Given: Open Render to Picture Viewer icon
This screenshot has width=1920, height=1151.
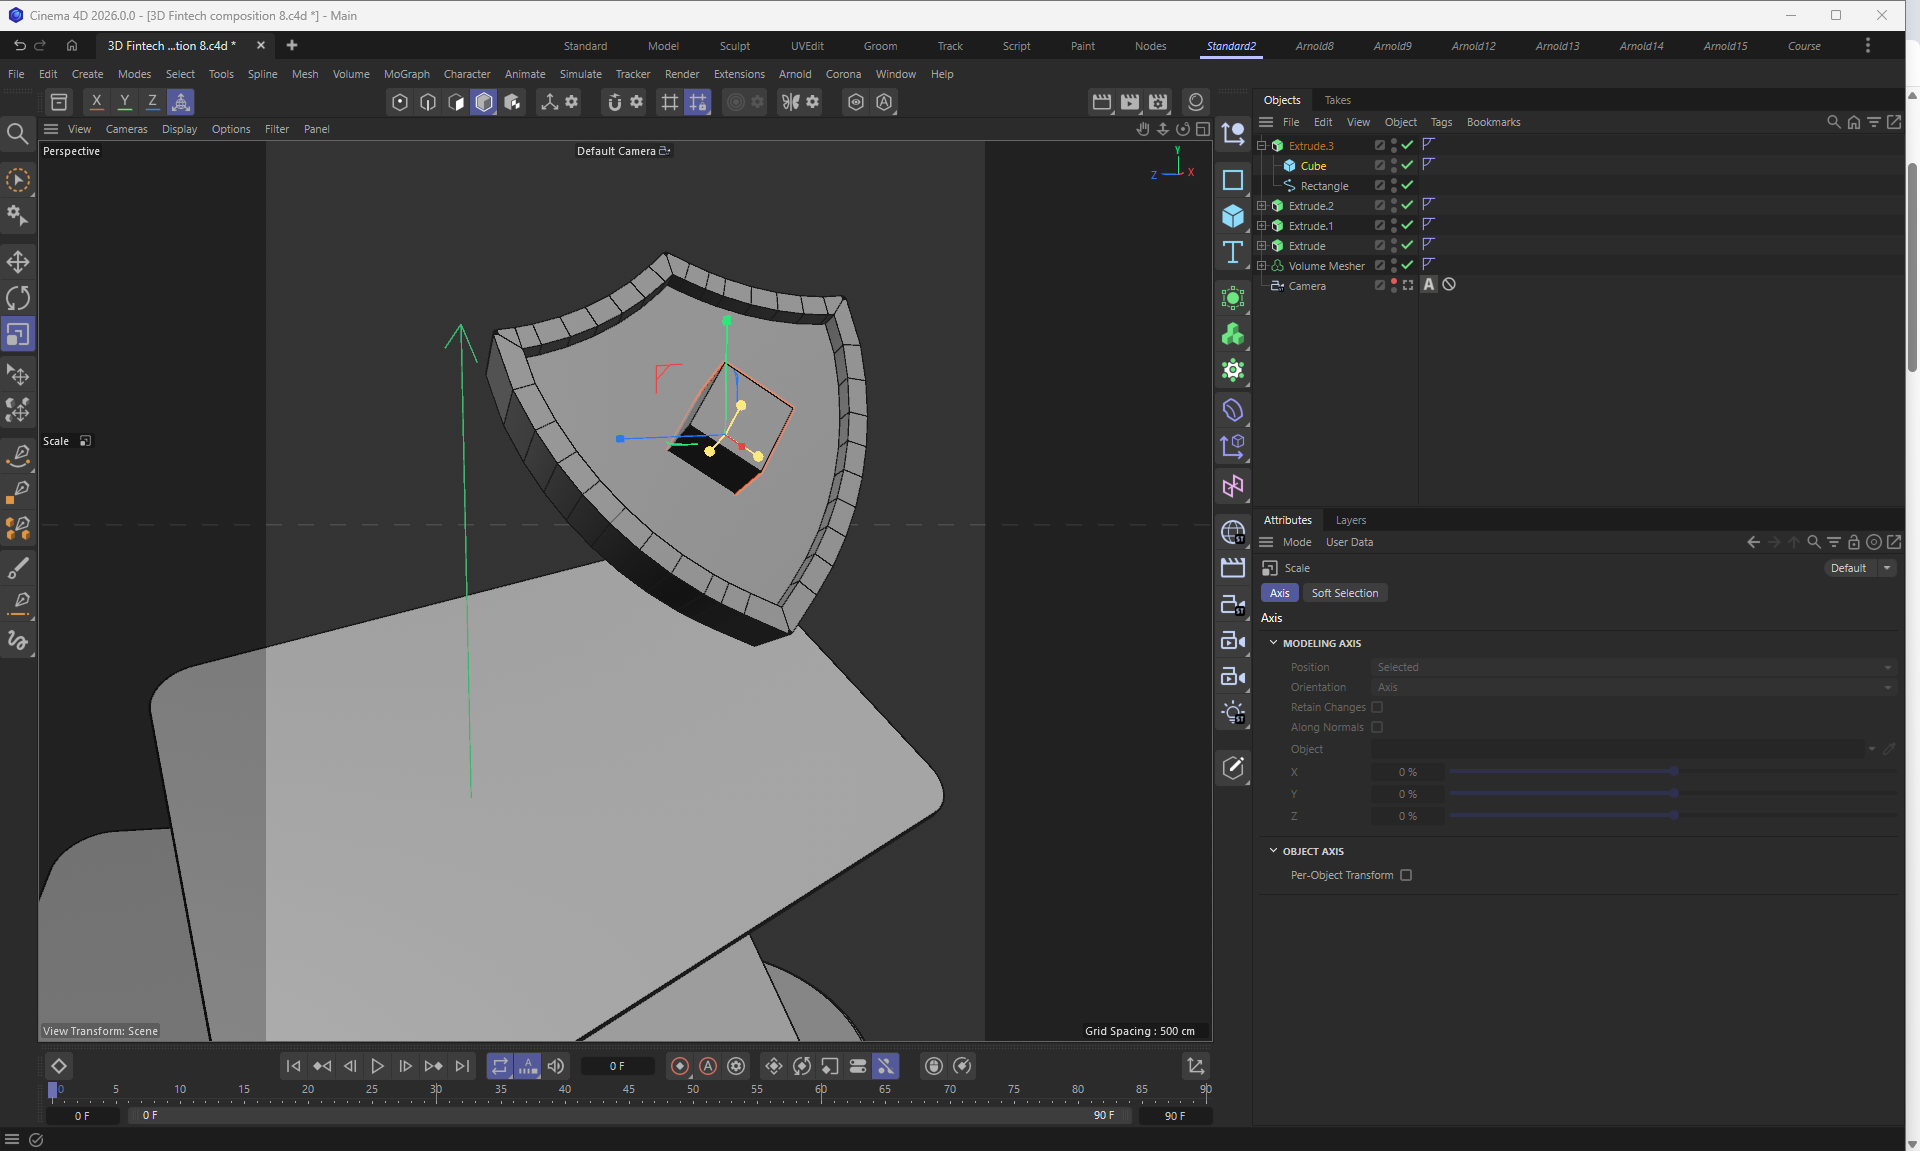Looking at the screenshot, I should [1129, 102].
